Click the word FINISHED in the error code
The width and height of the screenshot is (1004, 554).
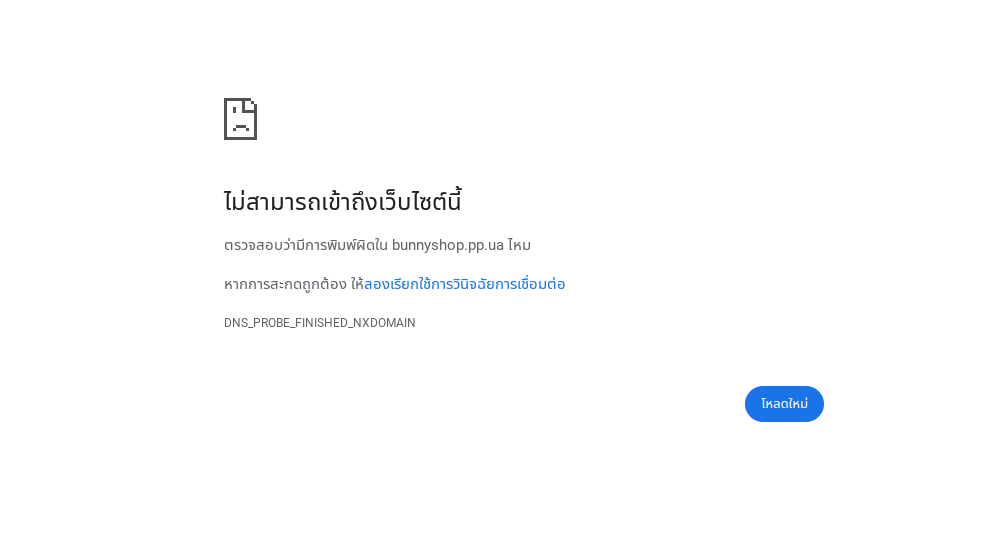click(x=321, y=323)
